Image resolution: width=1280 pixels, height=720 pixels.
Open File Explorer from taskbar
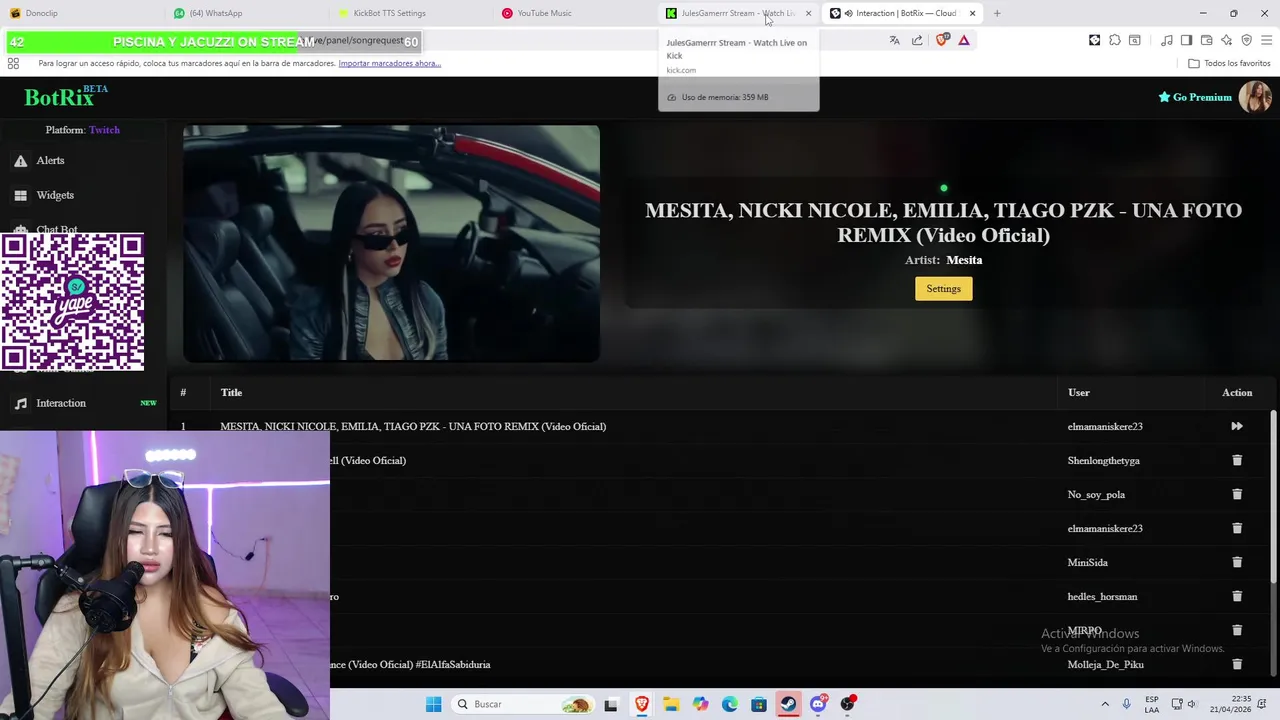[670, 704]
